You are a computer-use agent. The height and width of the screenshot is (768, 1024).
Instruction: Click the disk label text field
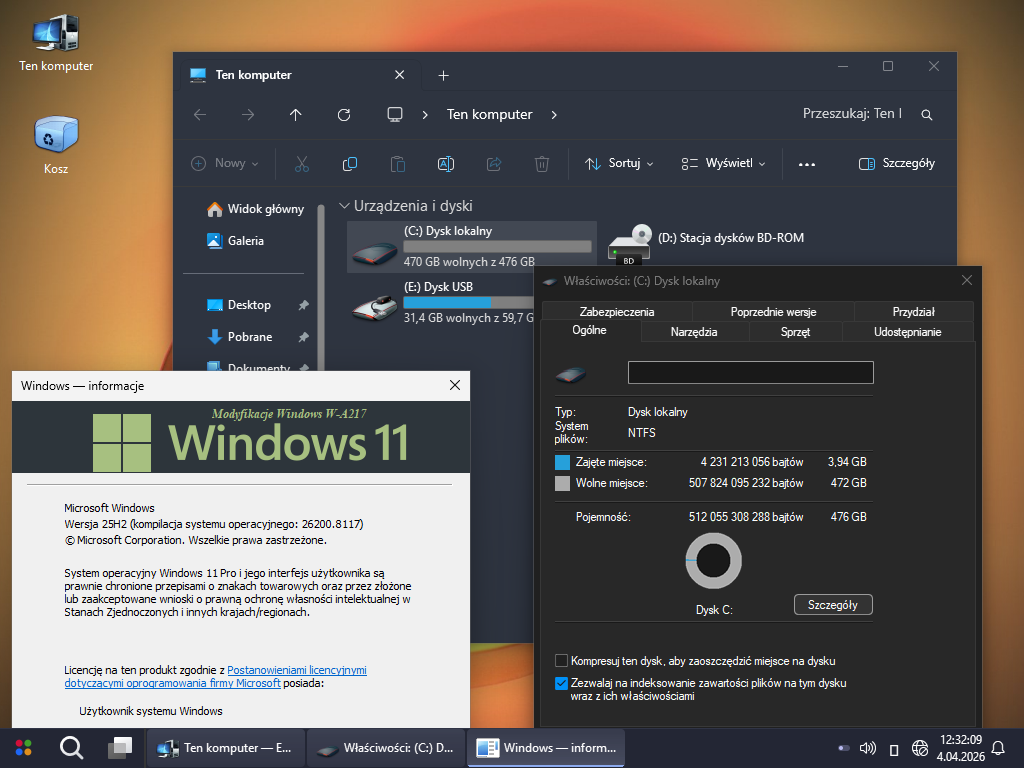pyautogui.click(x=750, y=373)
